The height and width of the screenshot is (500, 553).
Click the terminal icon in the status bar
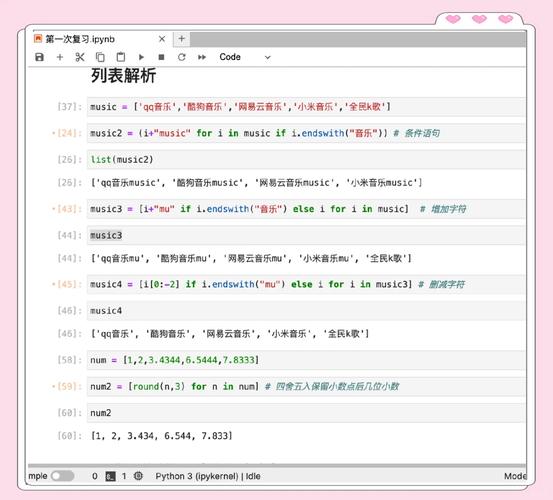[x=110, y=476]
